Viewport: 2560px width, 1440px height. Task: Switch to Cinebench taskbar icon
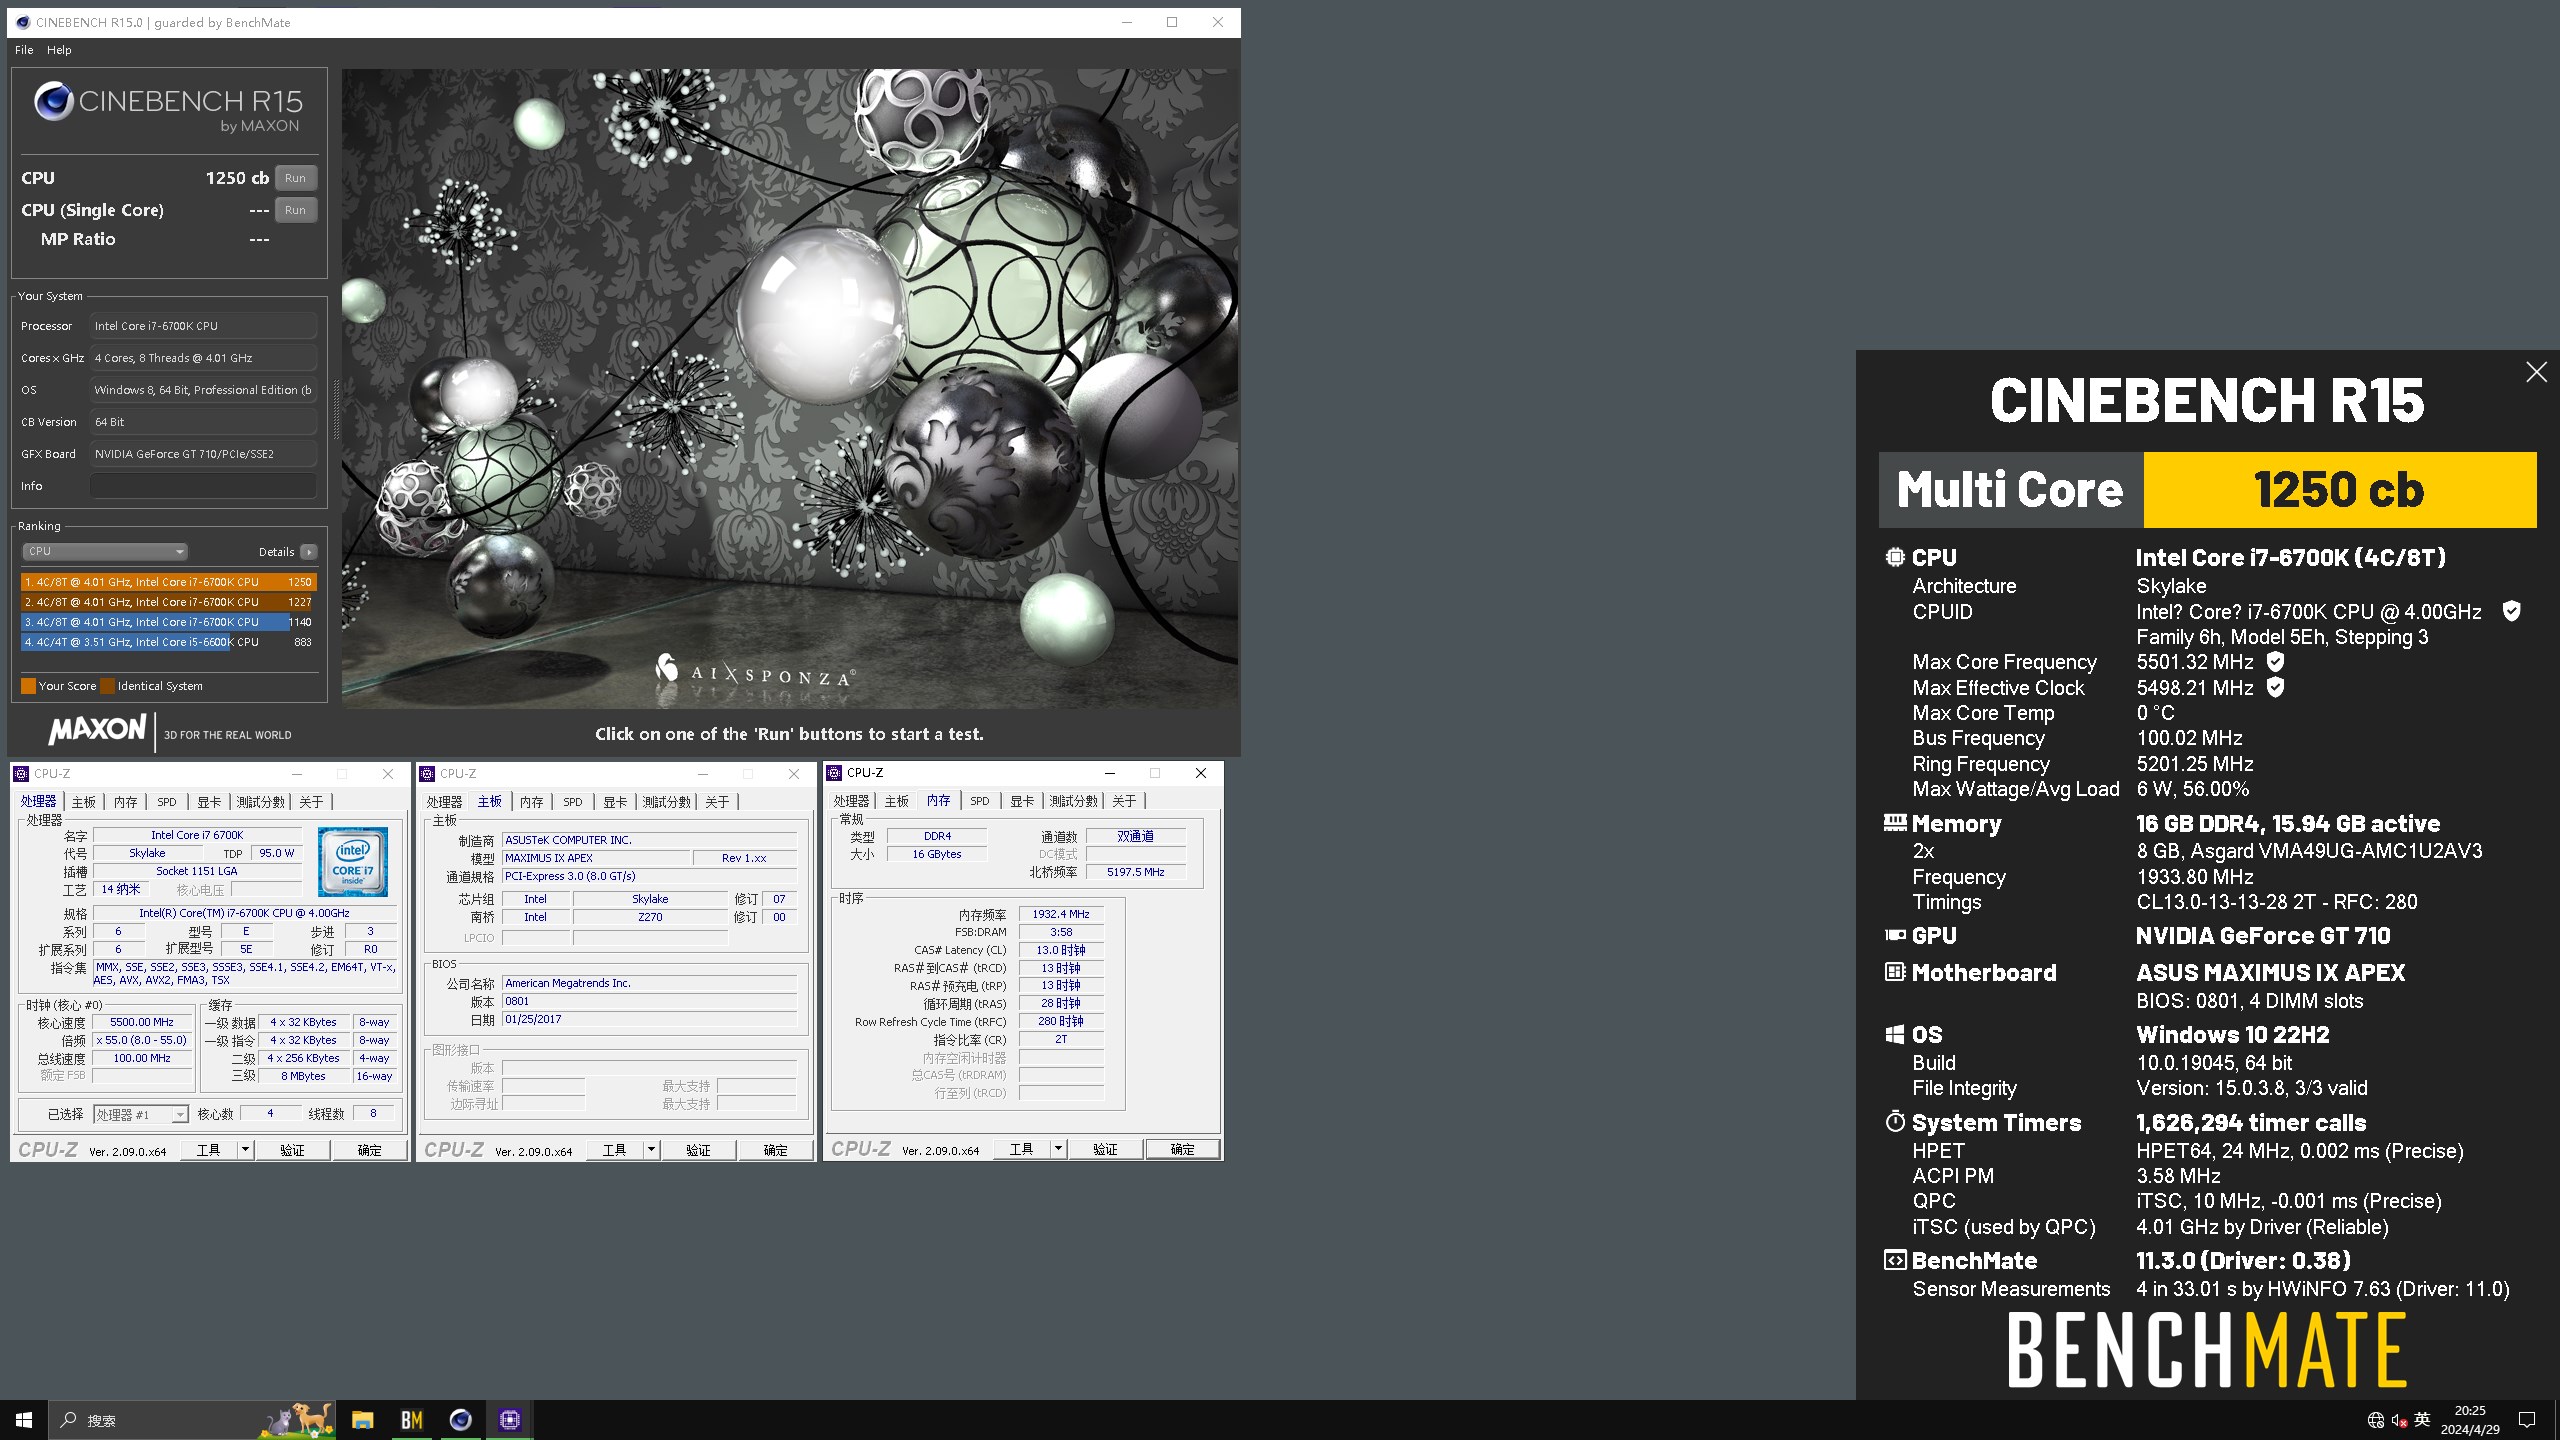tap(460, 1420)
